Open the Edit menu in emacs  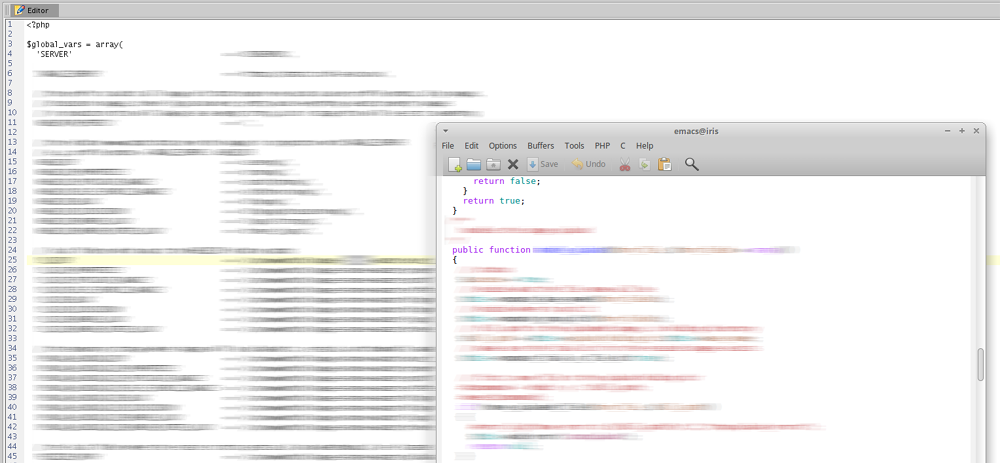[471, 145]
